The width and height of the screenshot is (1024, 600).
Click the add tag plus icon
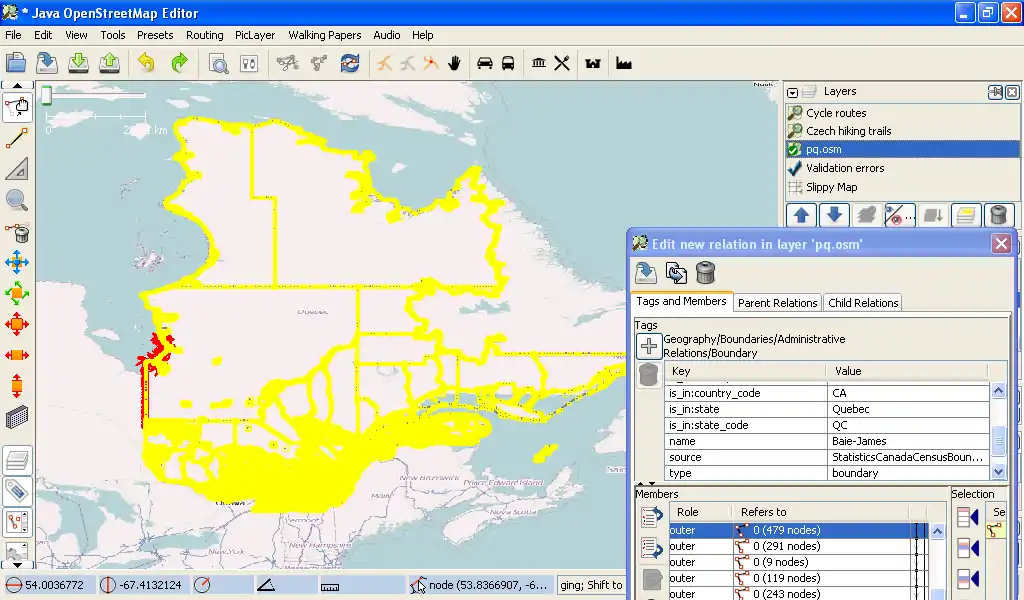[x=649, y=346]
